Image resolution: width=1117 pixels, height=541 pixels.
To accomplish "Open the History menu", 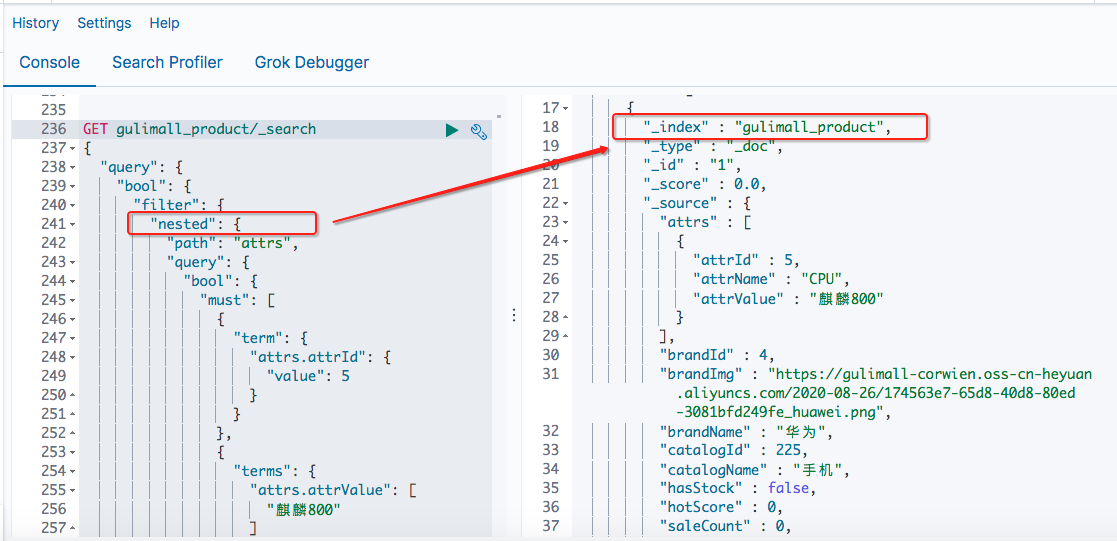I will click(x=35, y=23).
